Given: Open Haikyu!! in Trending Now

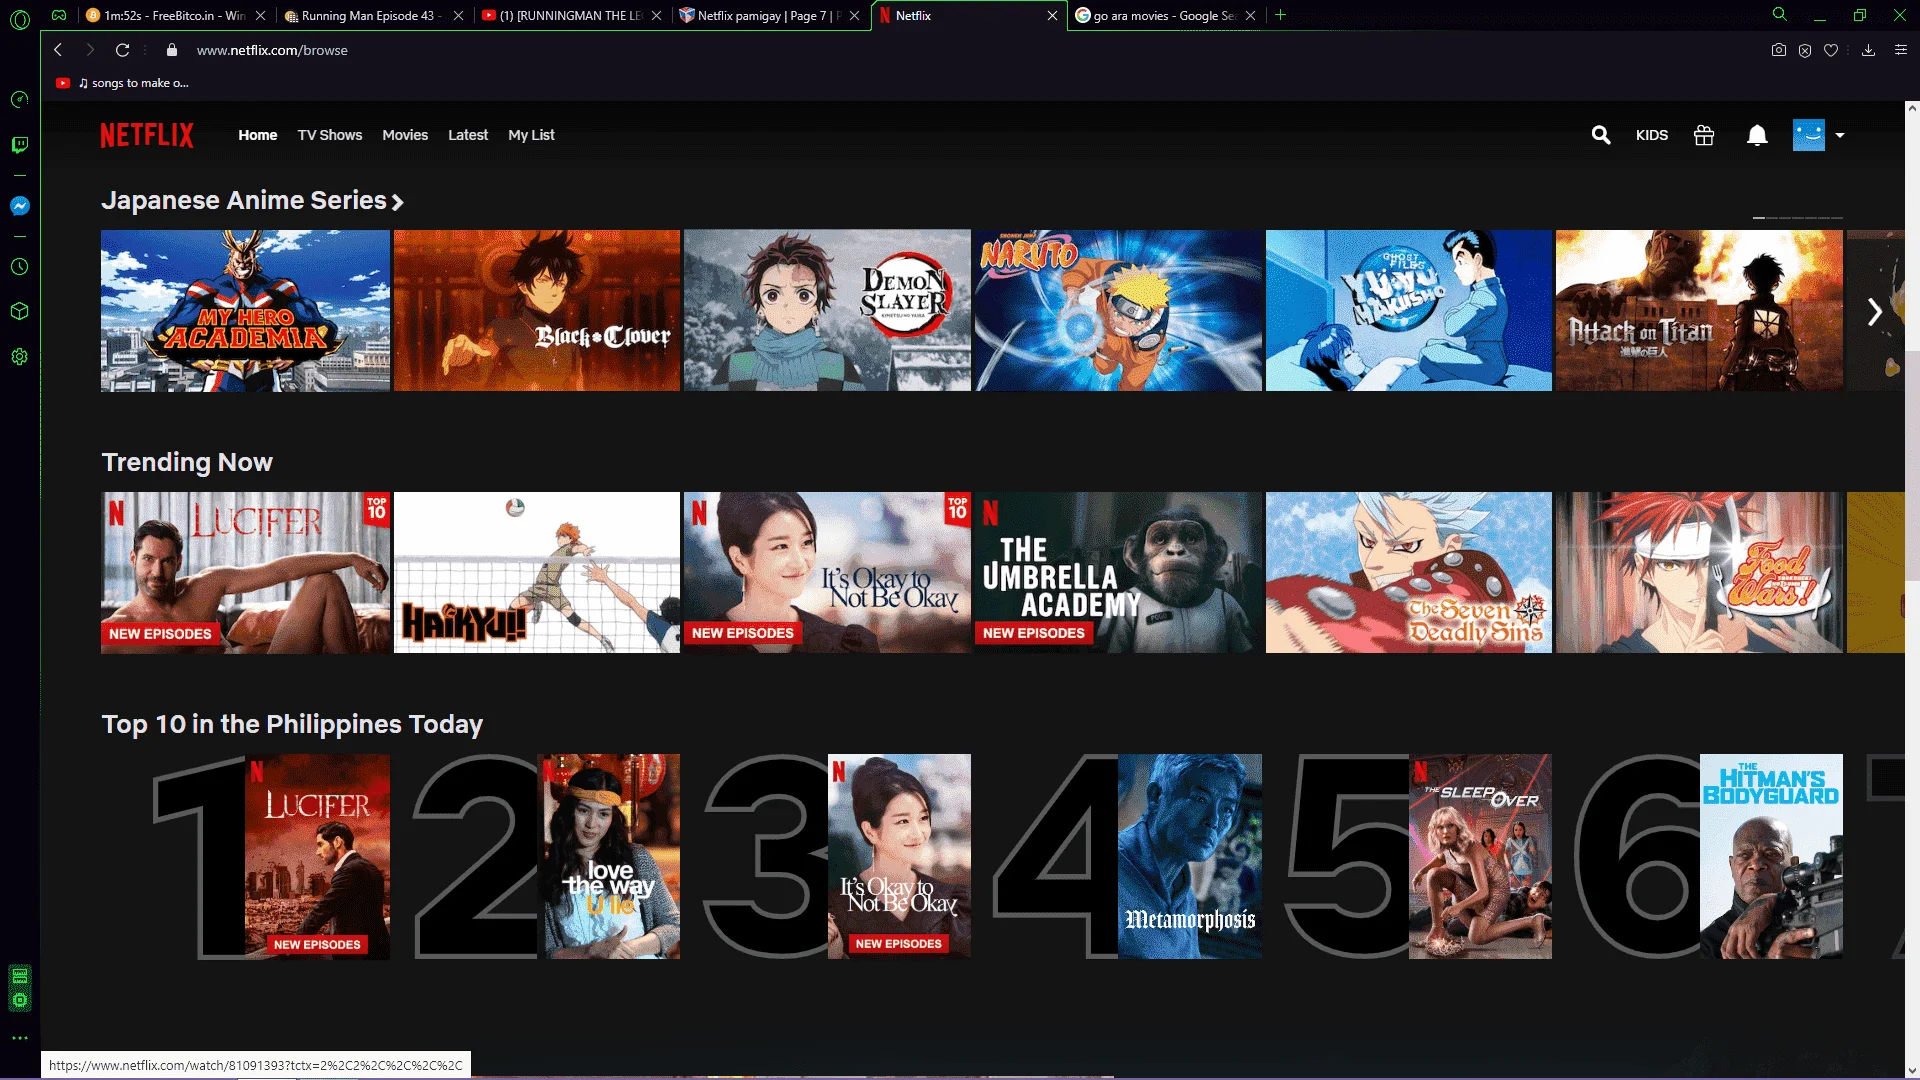Looking at the screenshot, I should 537,573.
